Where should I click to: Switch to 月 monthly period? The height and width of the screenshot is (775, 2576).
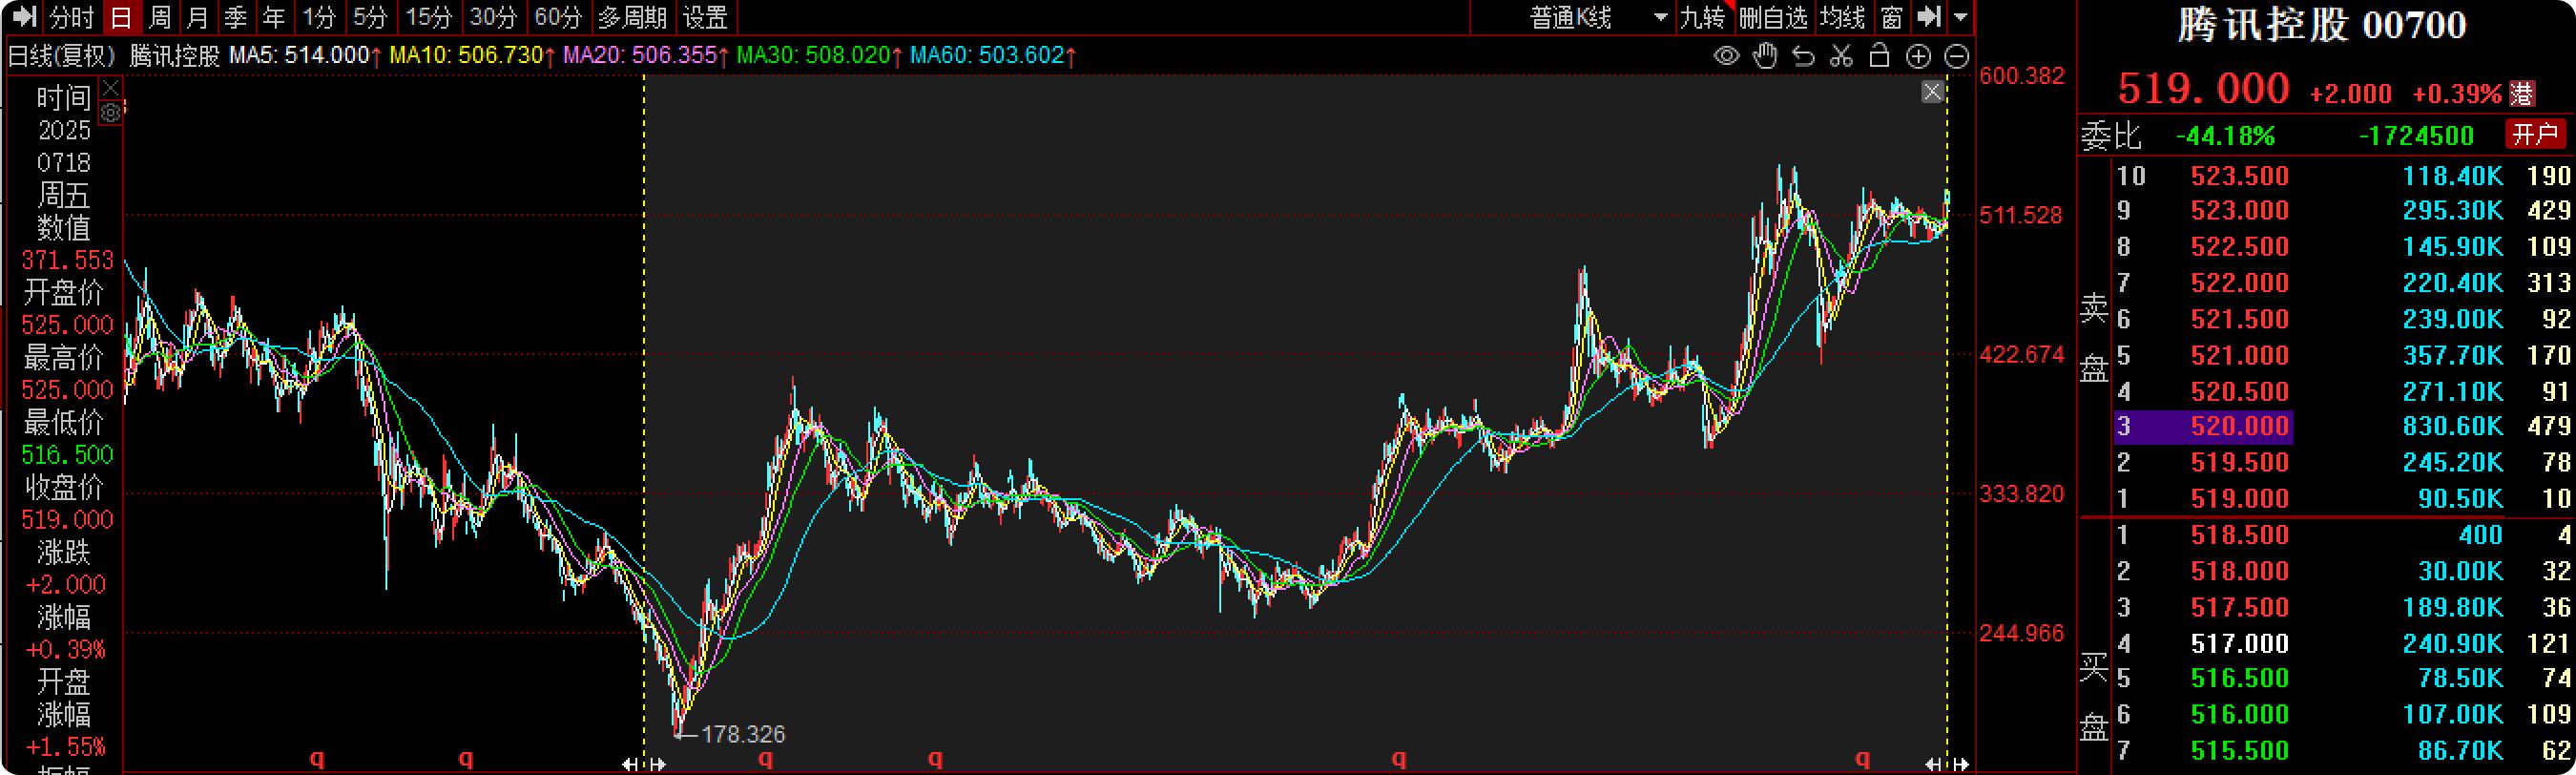(x=197, y=17)
